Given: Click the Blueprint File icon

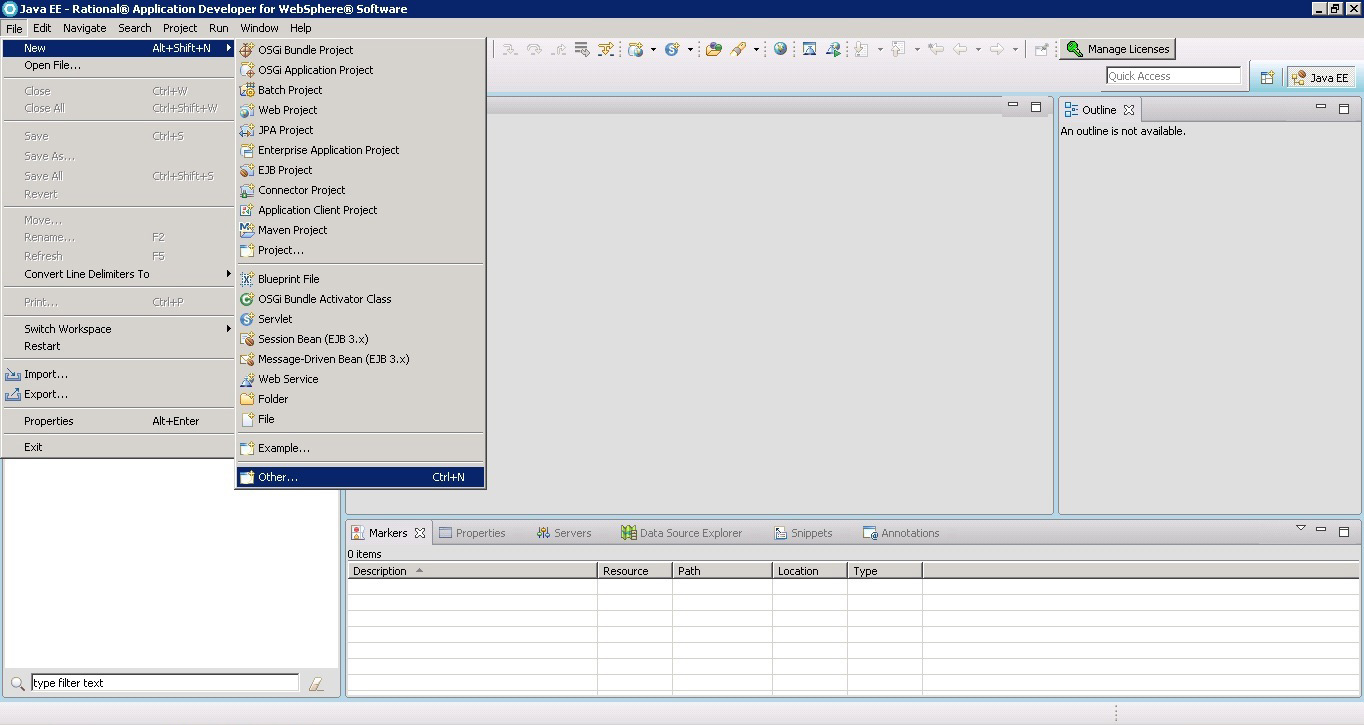Looking at the screenshot, I should click(x=247, y=279).
